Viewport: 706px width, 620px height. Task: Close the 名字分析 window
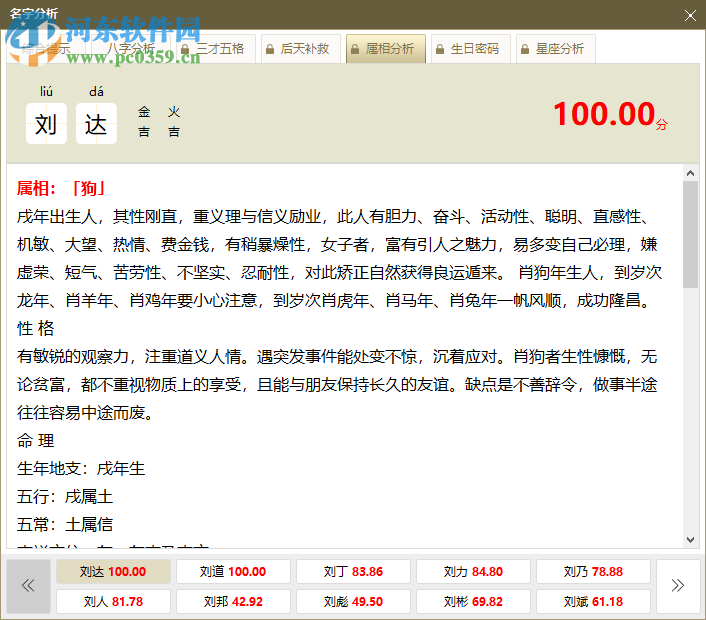pos(690,15)
